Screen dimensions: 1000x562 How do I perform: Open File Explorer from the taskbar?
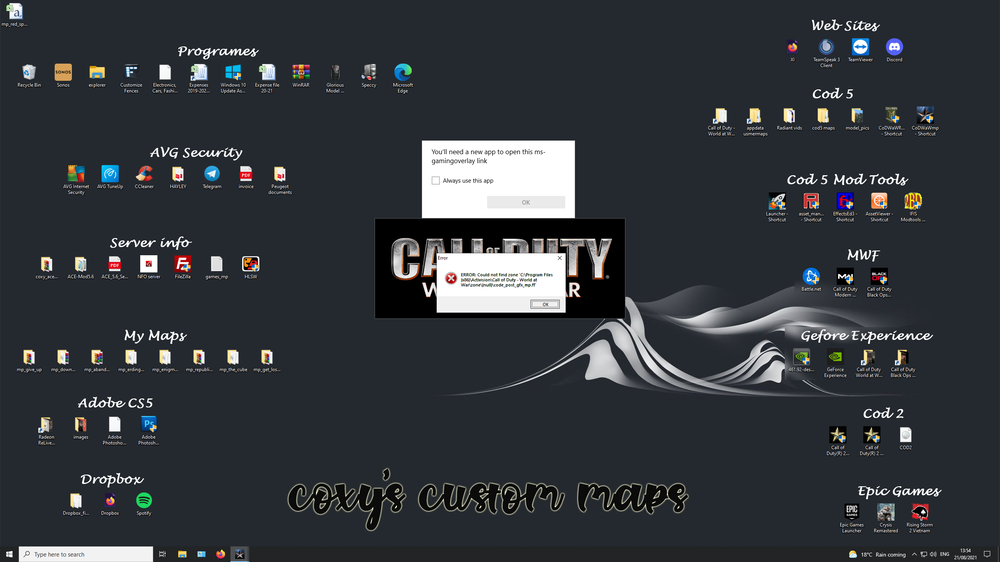pos(182,554)
